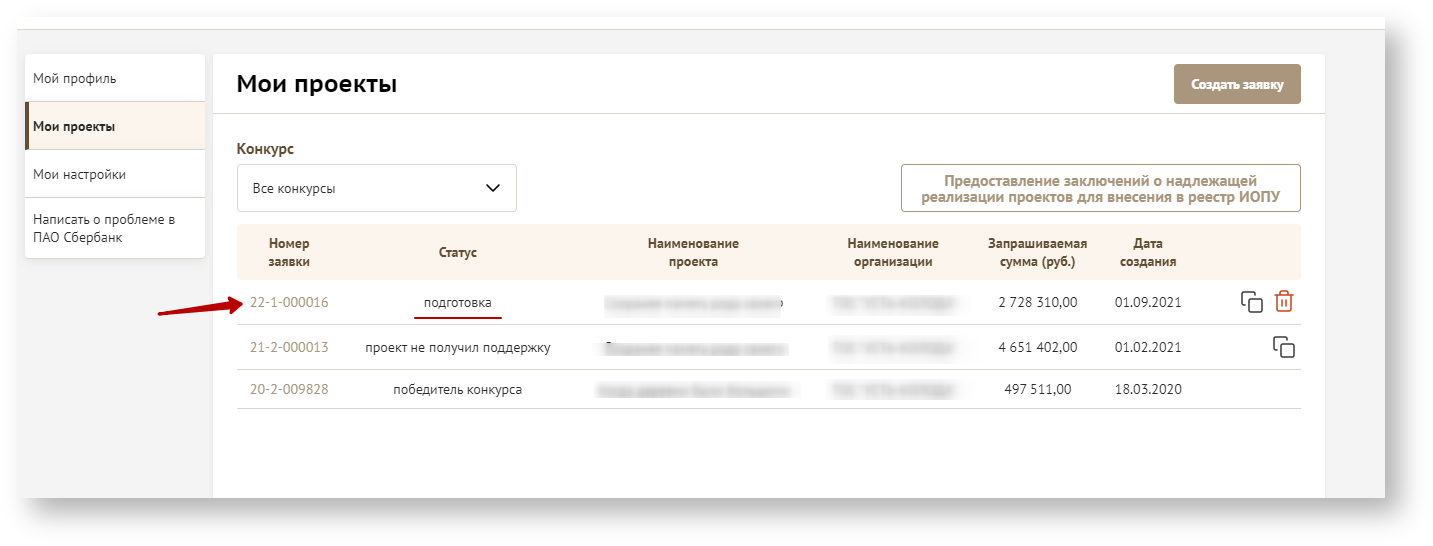Open the 'Все конкурсы' contest dropdown
This screenshot has height=546, width=1433.
coord(377,188)
